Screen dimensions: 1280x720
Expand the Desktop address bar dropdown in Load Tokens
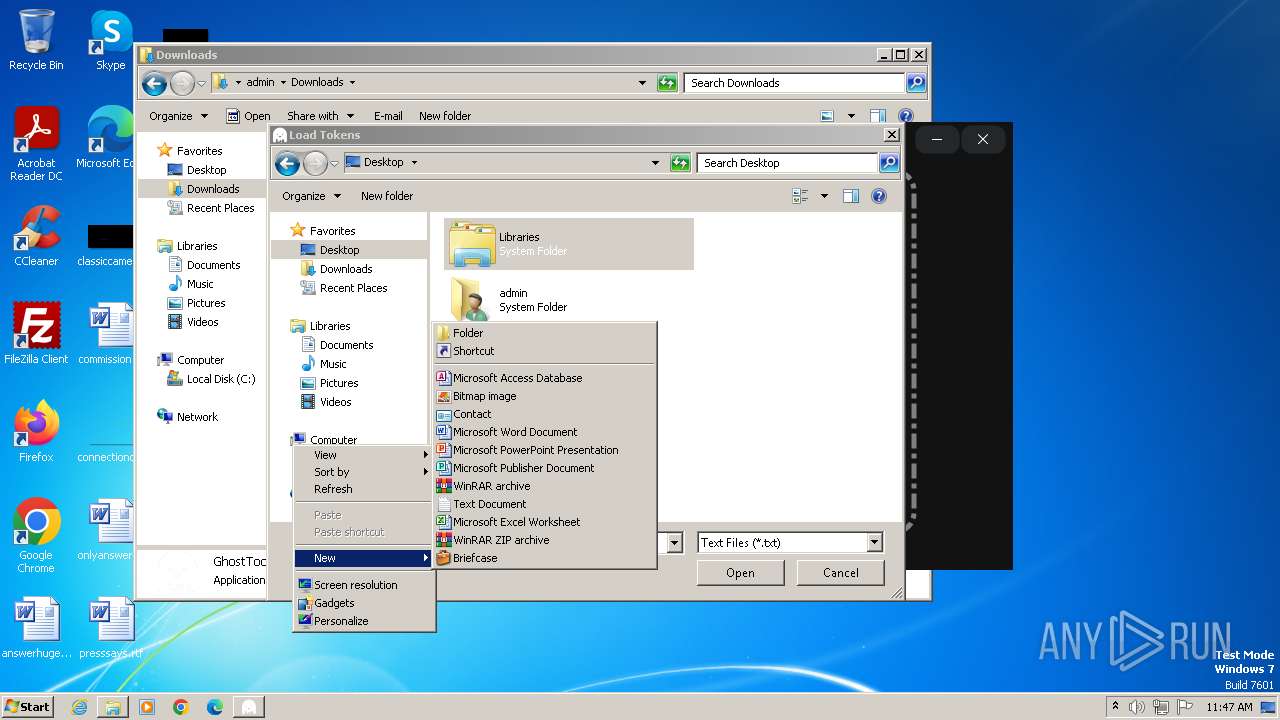coord(655,163)
